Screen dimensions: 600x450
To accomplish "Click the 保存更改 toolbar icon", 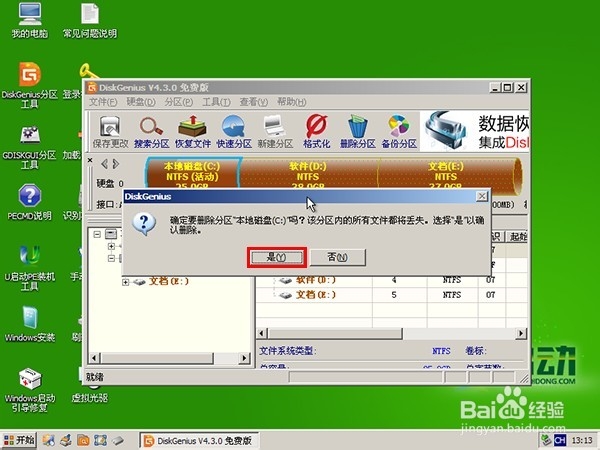I will 110,132.
